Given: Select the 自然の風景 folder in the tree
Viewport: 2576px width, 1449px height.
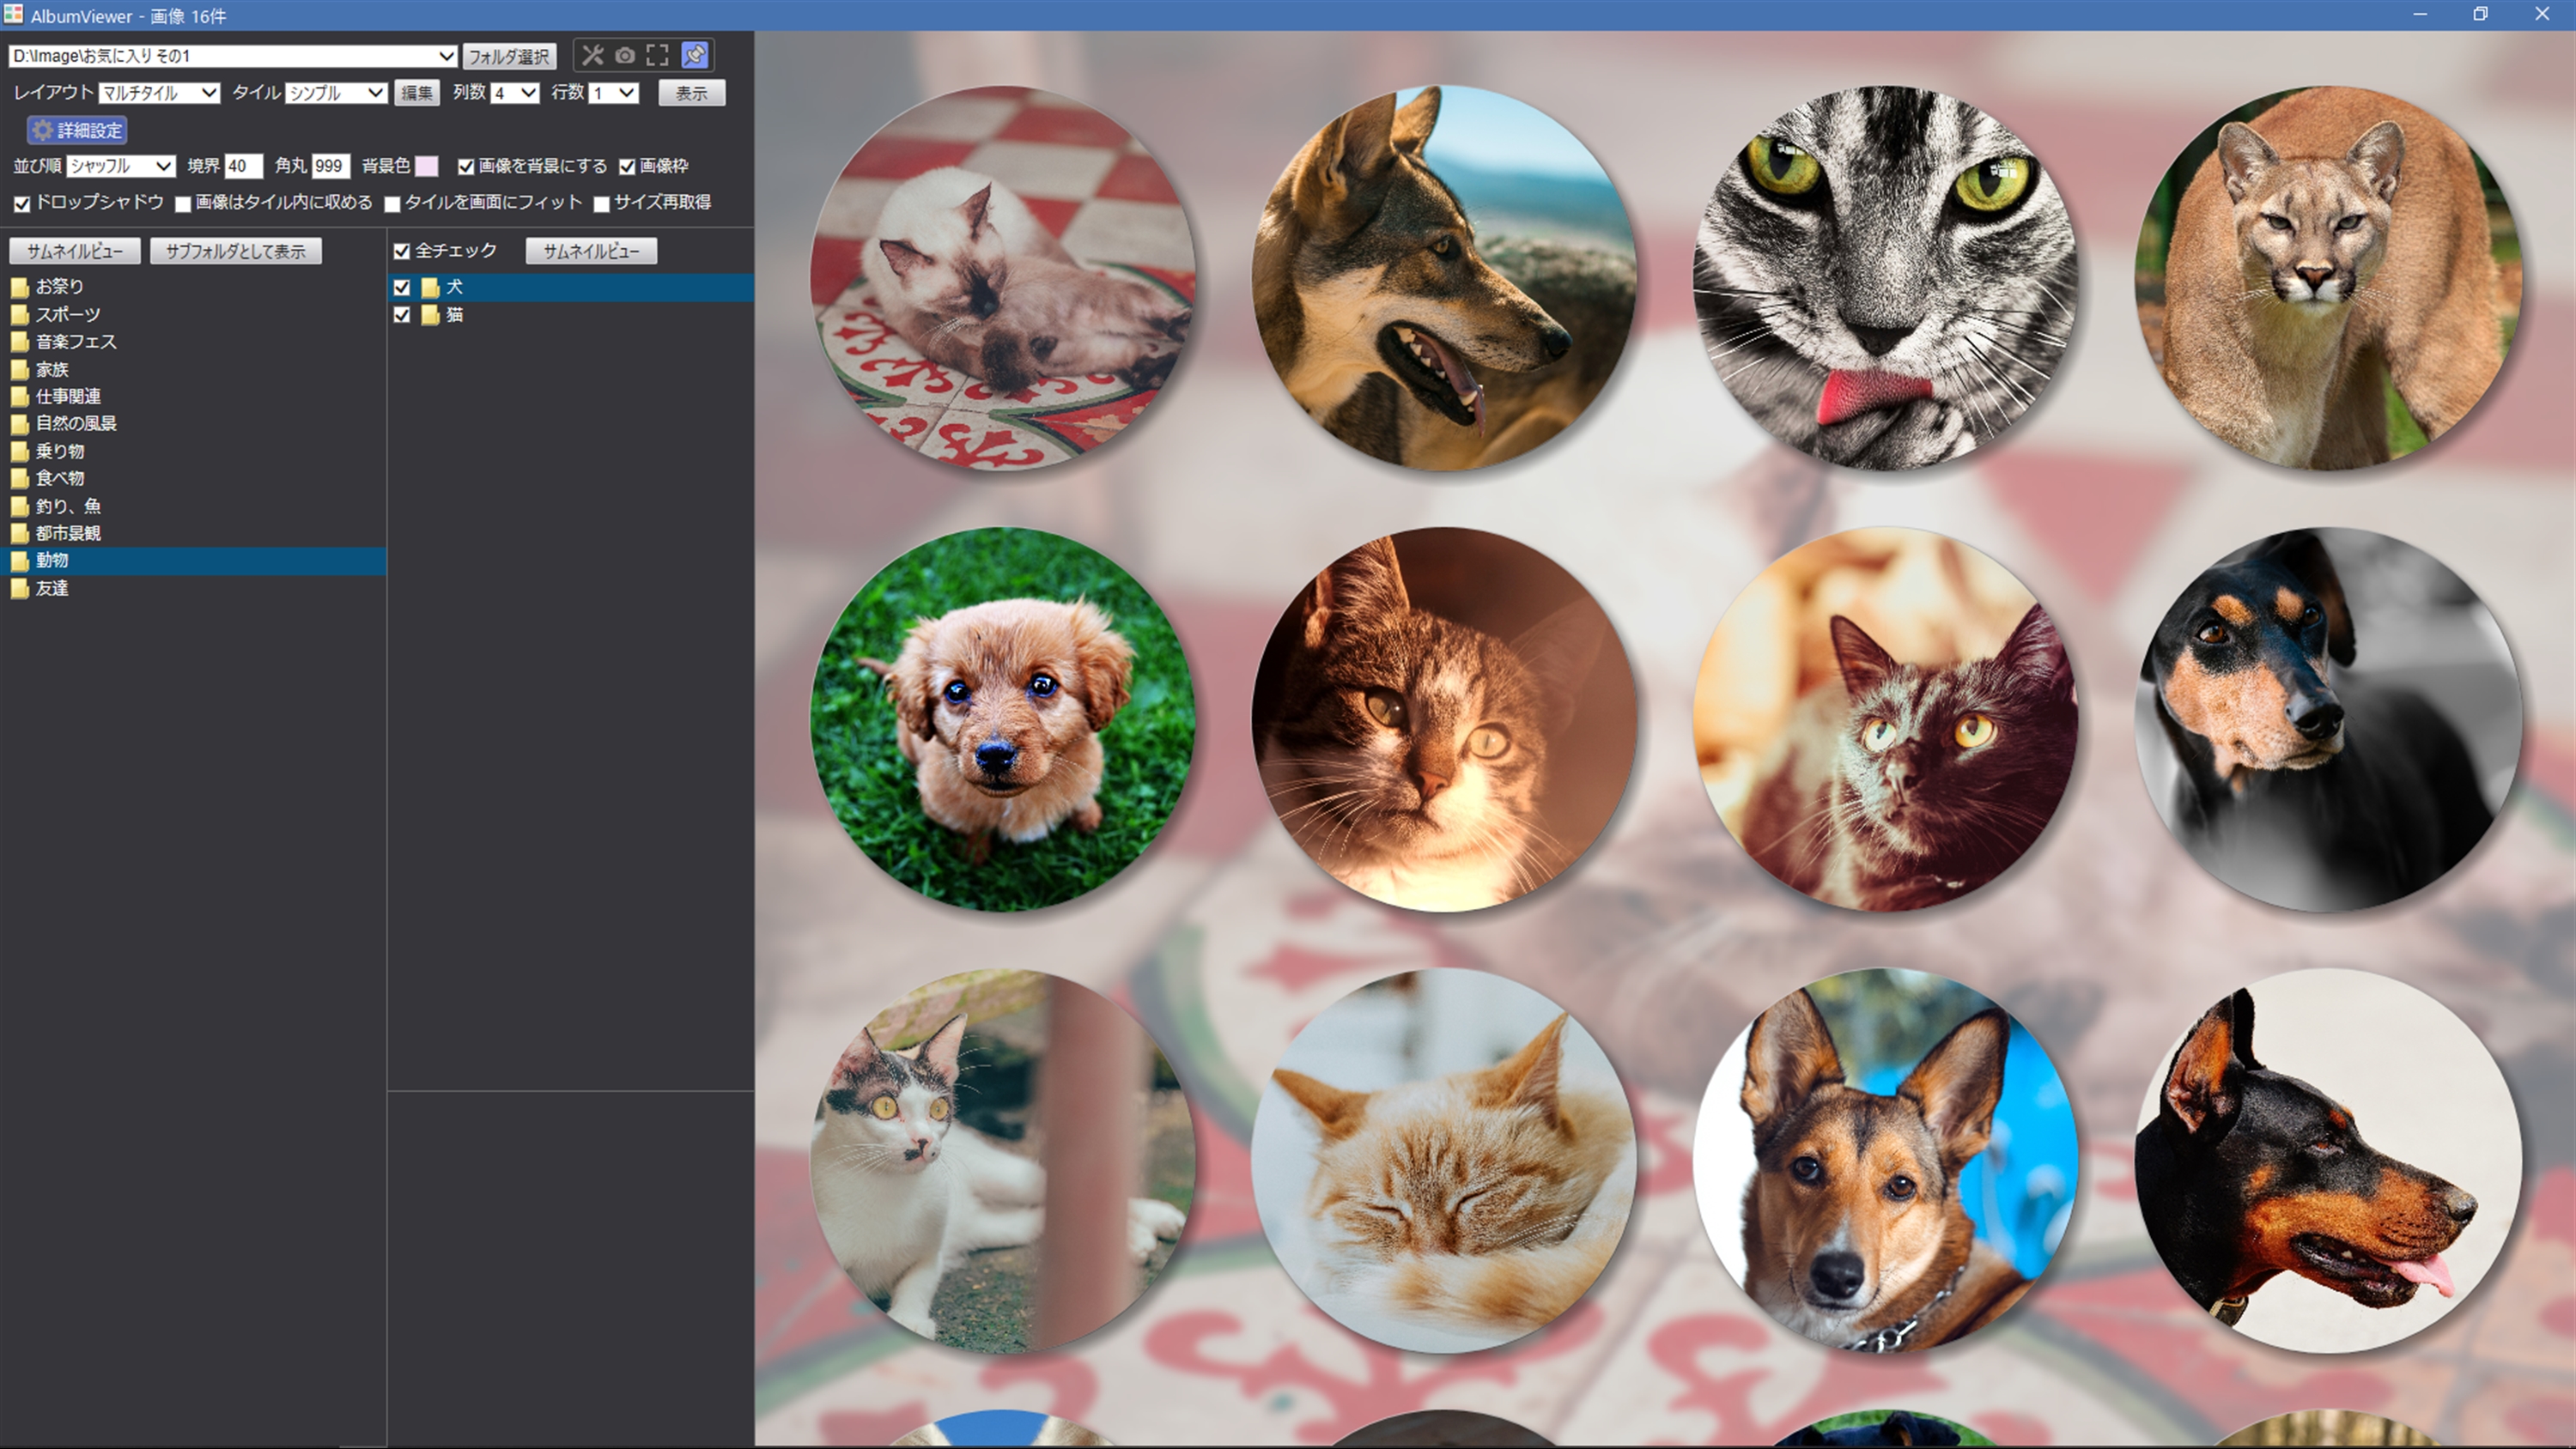Looking at the screenshot, I should (x=76, y=424).
